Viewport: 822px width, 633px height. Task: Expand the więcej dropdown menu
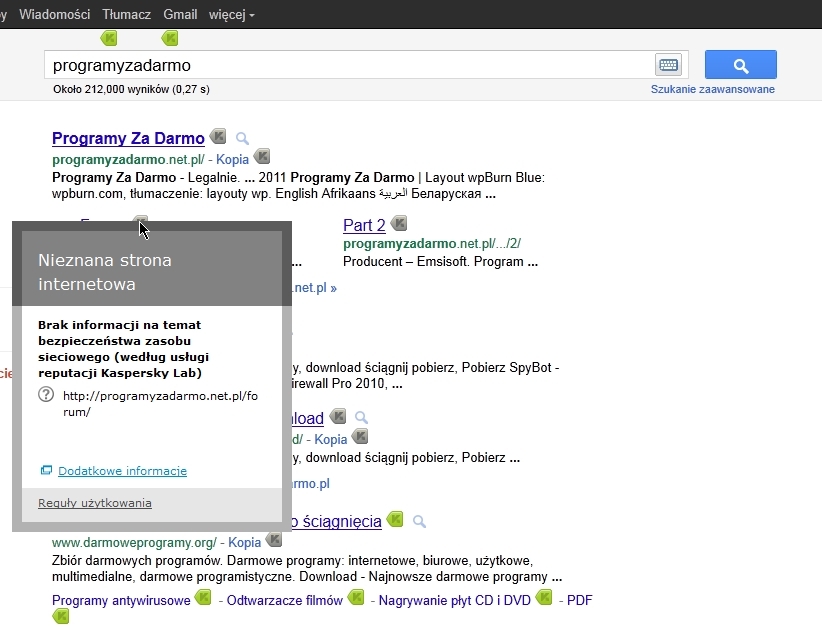[x=231, y=15]
